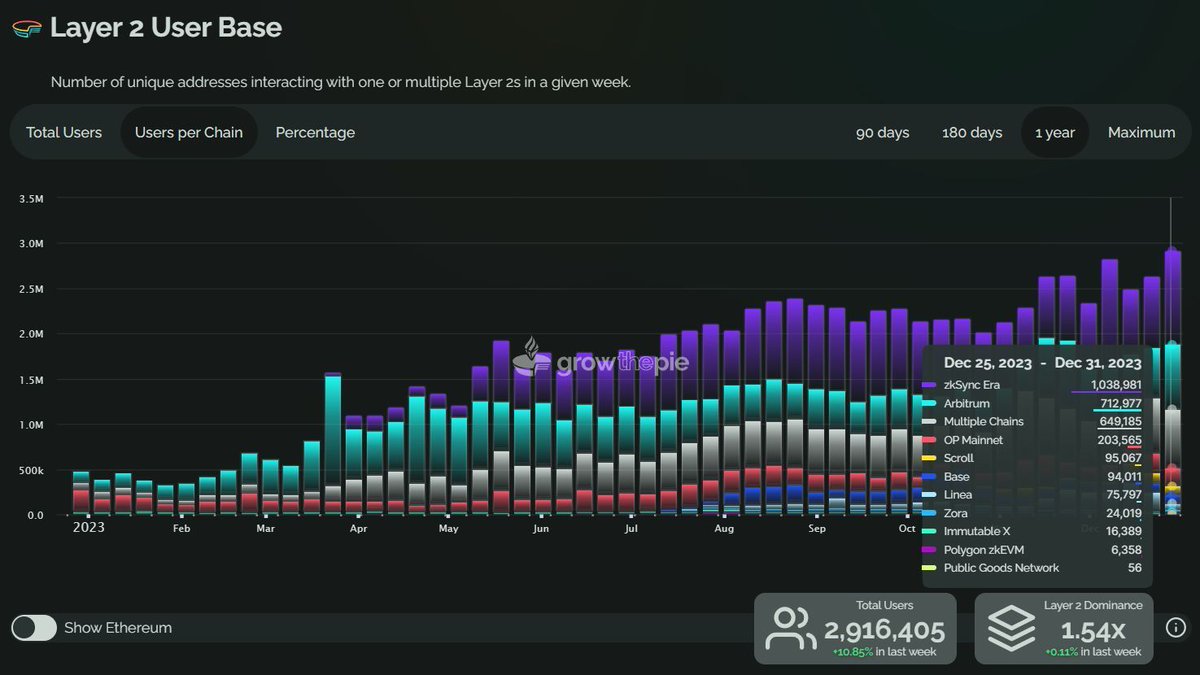Set time range to 90 days
Viewport: 1200px width, 675px height.
tap(882, 132)
